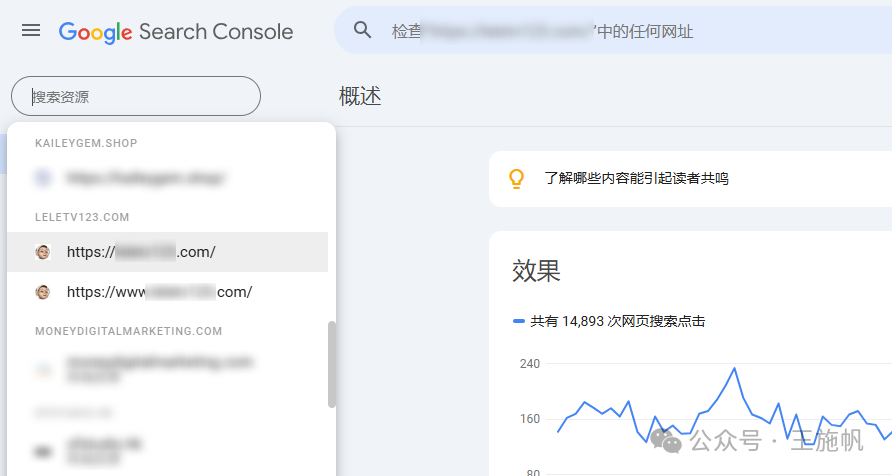This screenshot has height=476, width=892.
Task: Click the 概述 page heading
Action: (x=360, y=96)
